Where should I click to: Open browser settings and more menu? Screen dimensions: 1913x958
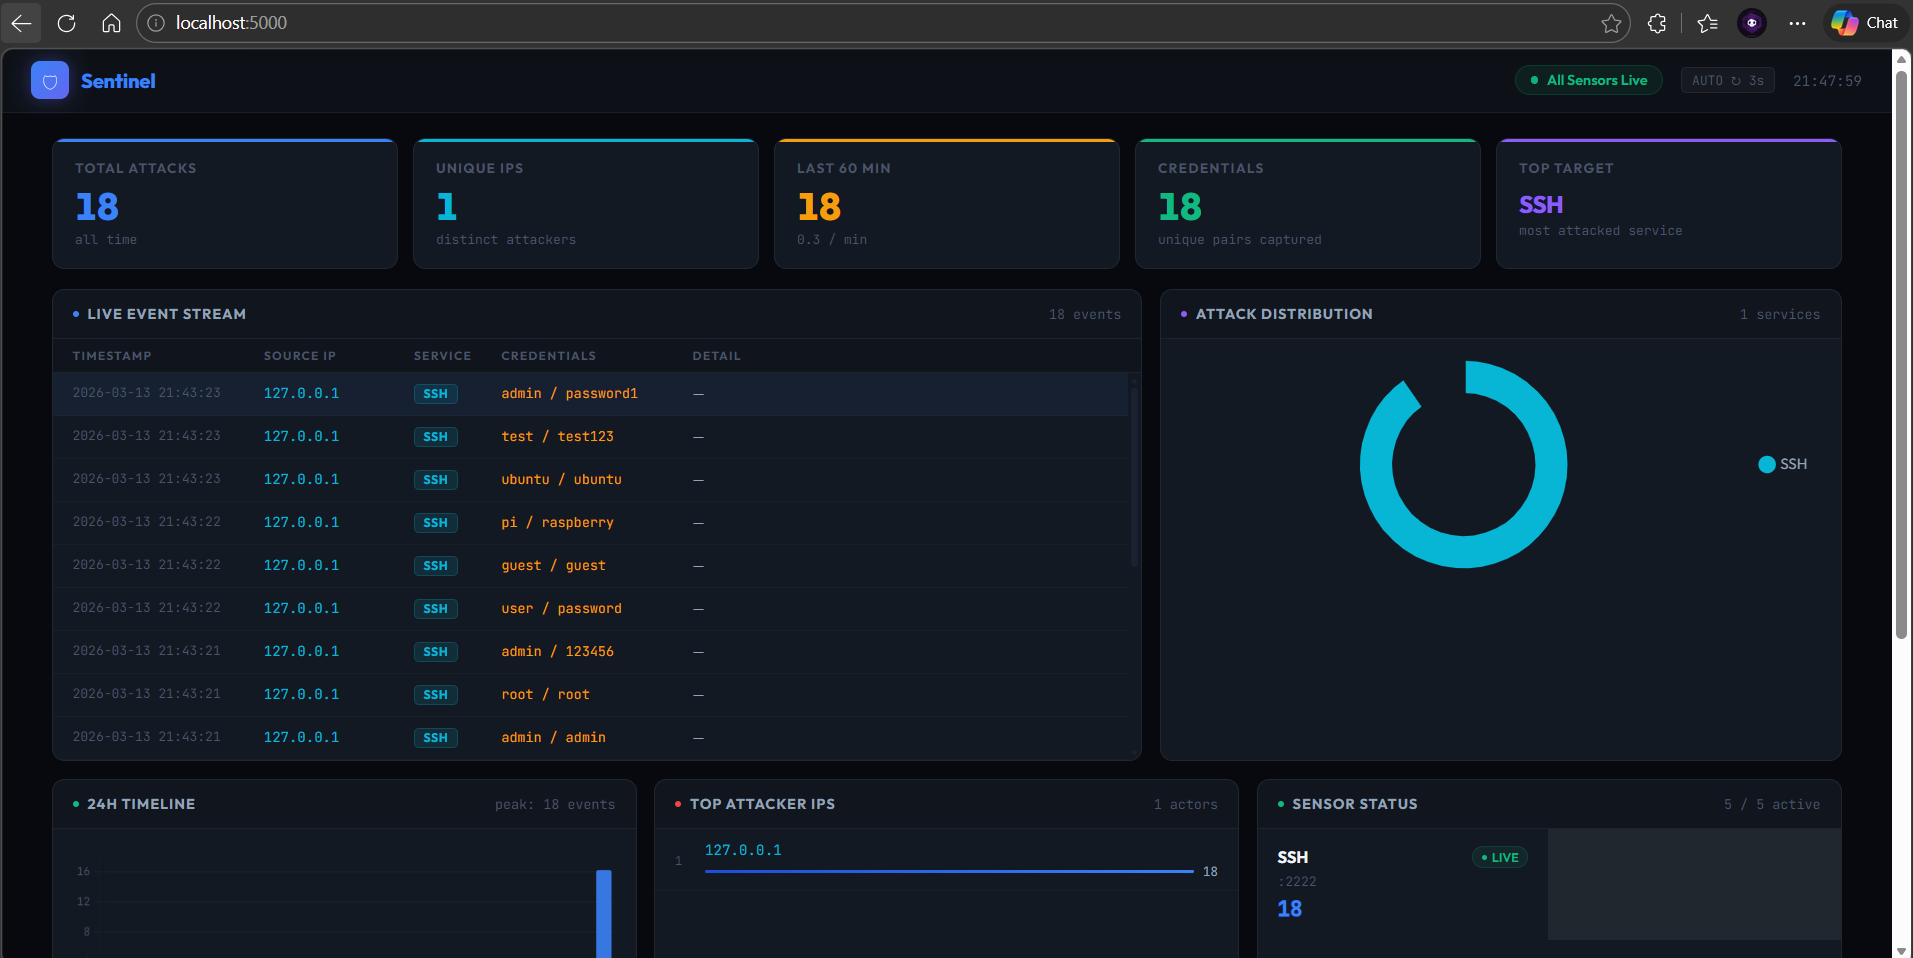pos(1797,23)
